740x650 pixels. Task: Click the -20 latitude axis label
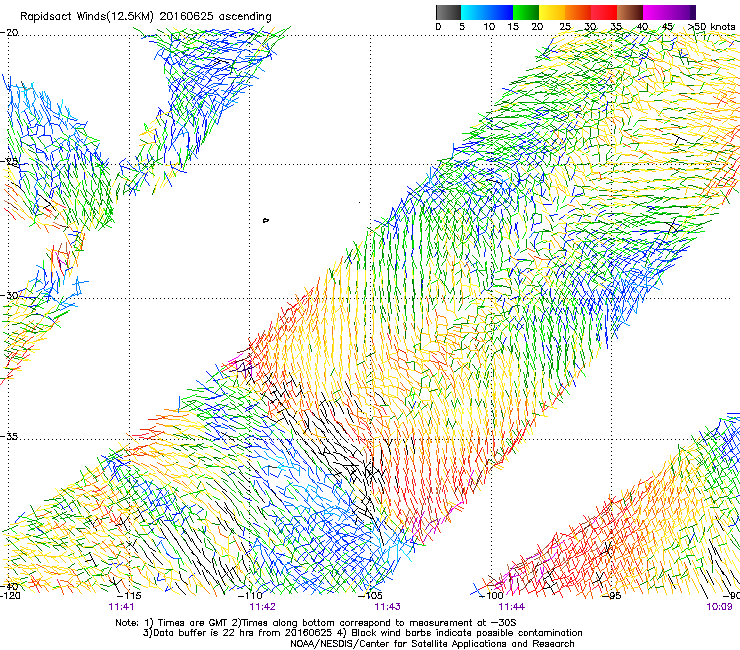pyautogui.click(x=9, y=33)
